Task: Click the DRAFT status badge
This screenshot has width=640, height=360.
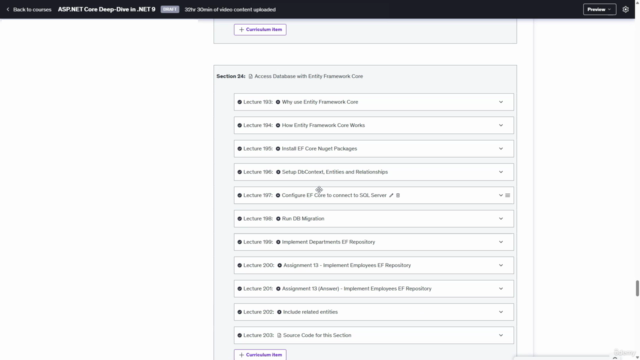Action: point(170,9)
